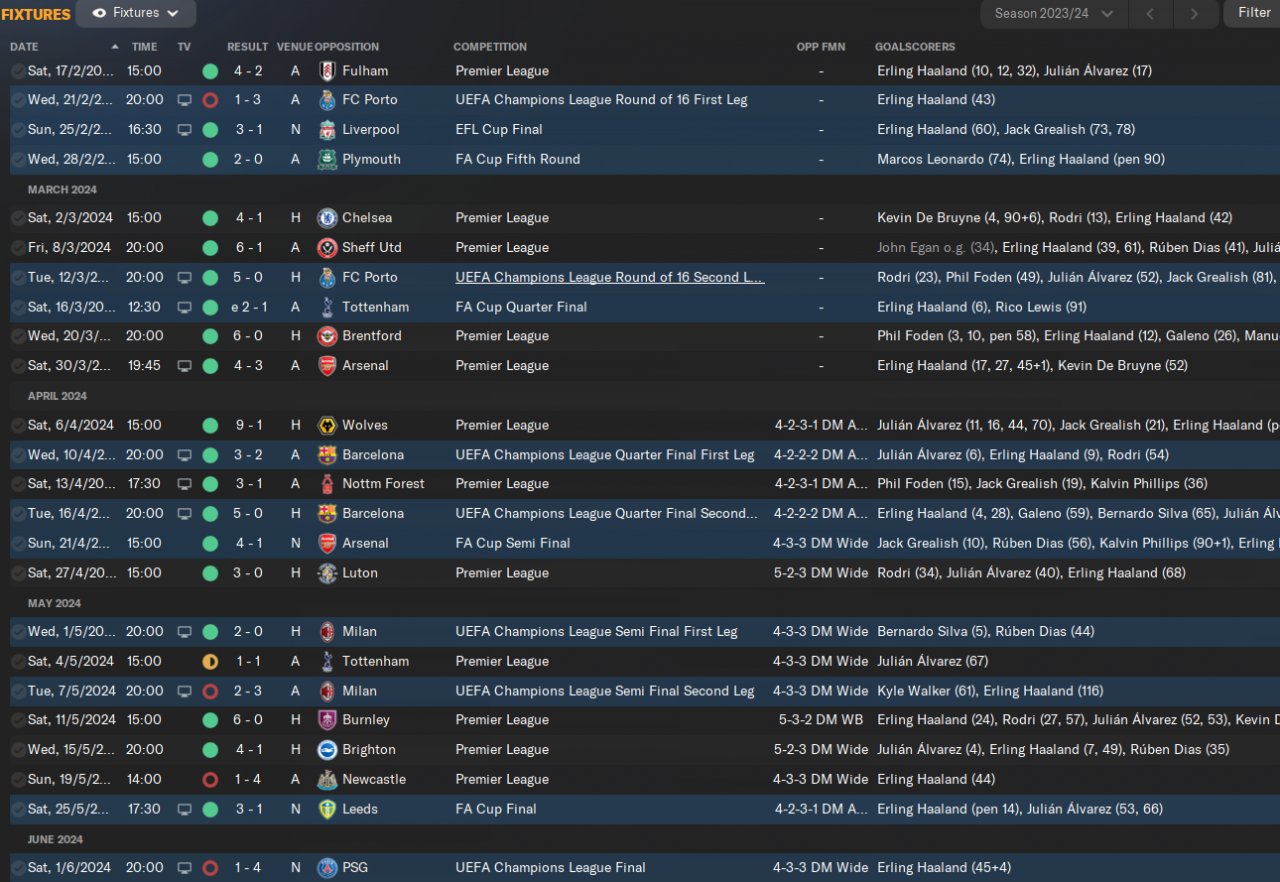Click the Milan name in Semi Final Second Leg row
Viewport: 1280px width, 882px height.
click(x=359, y=691)
